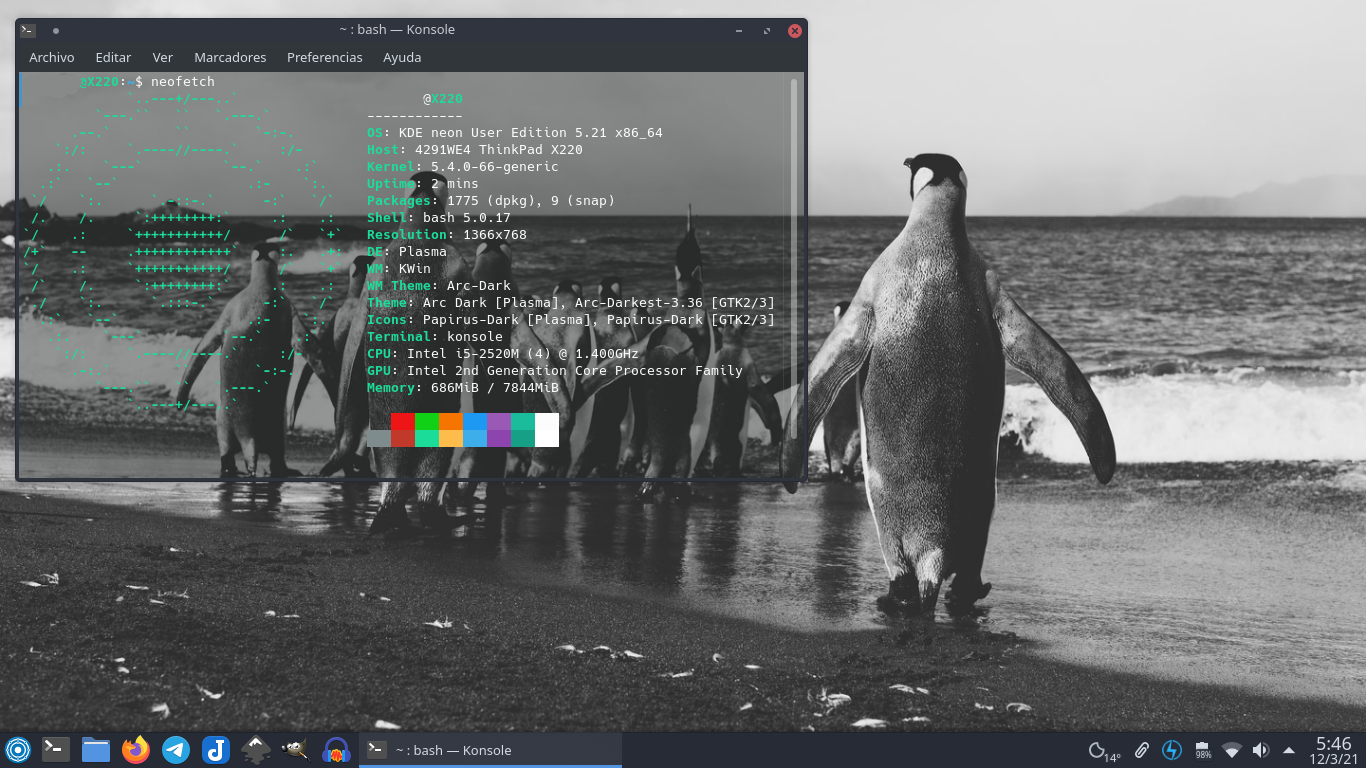This screenshot has height=768, width=1366.
Task: Open the Dolphin file manager icon
Action: (x=96, y=749)
